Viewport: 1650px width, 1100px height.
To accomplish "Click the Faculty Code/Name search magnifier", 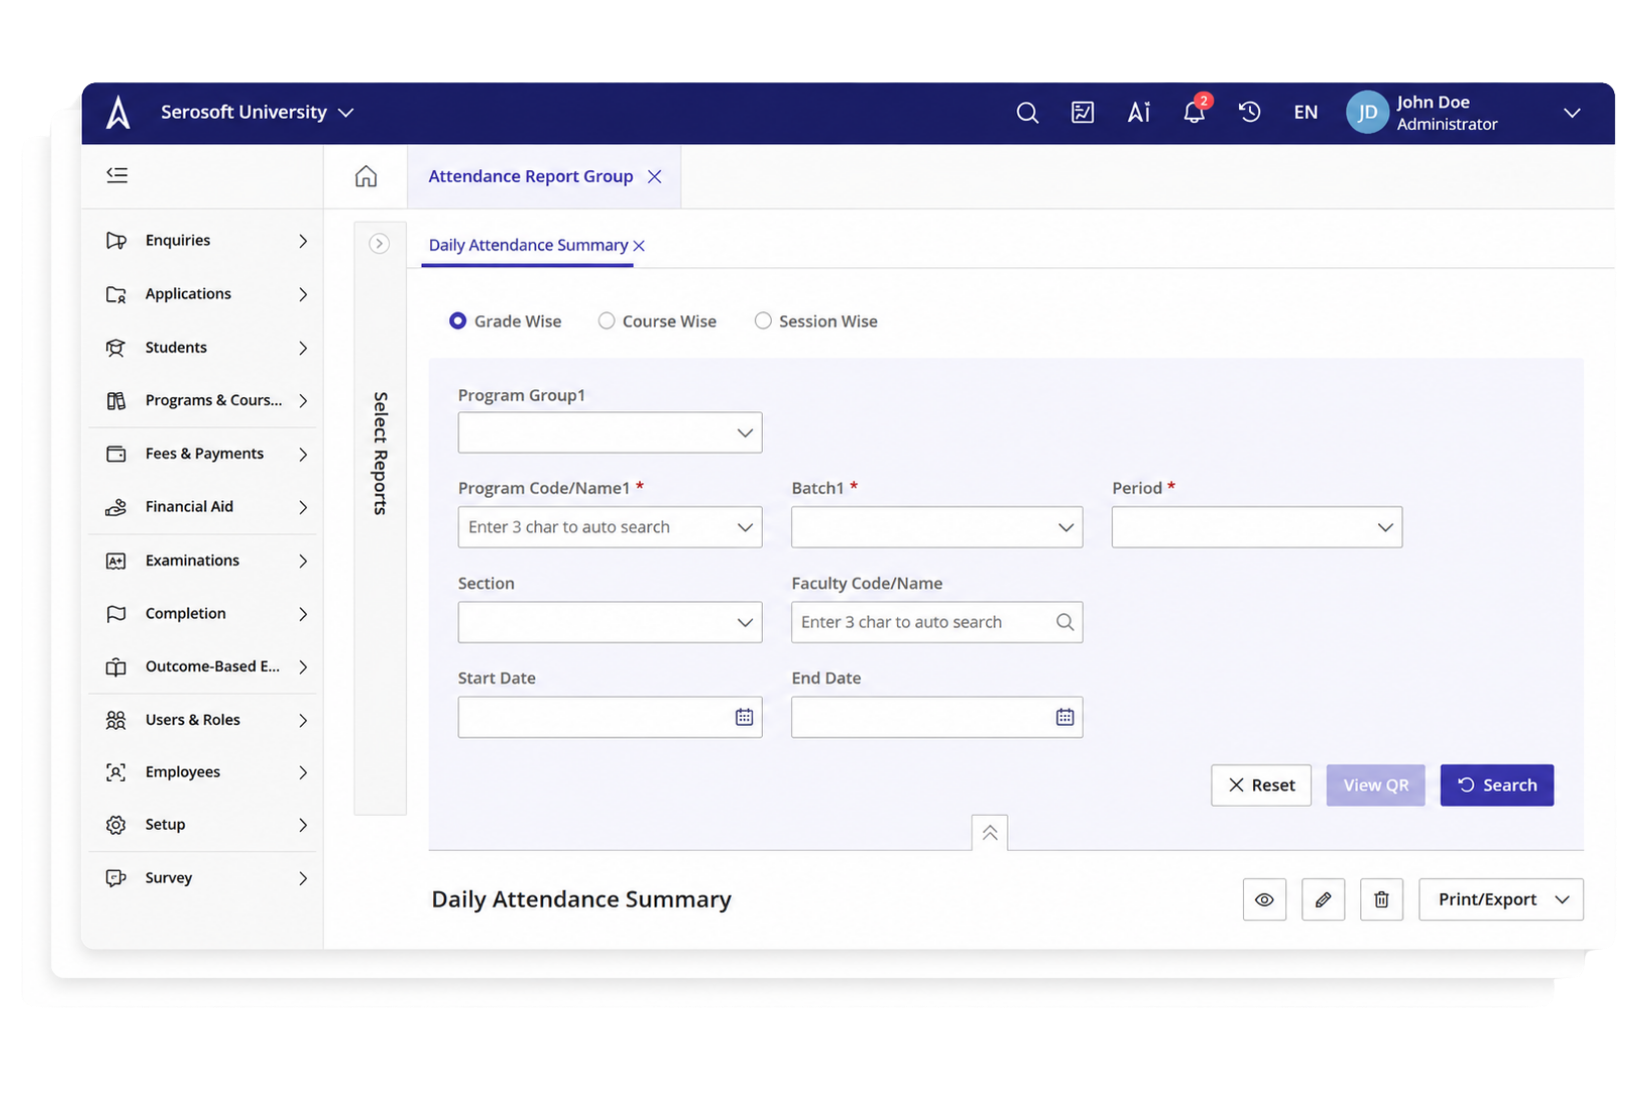I will tap(1065, 622).
